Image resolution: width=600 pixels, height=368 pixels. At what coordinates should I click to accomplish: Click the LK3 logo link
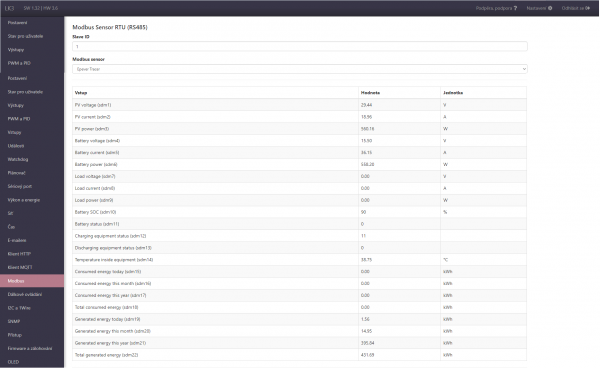click(10, 8)
